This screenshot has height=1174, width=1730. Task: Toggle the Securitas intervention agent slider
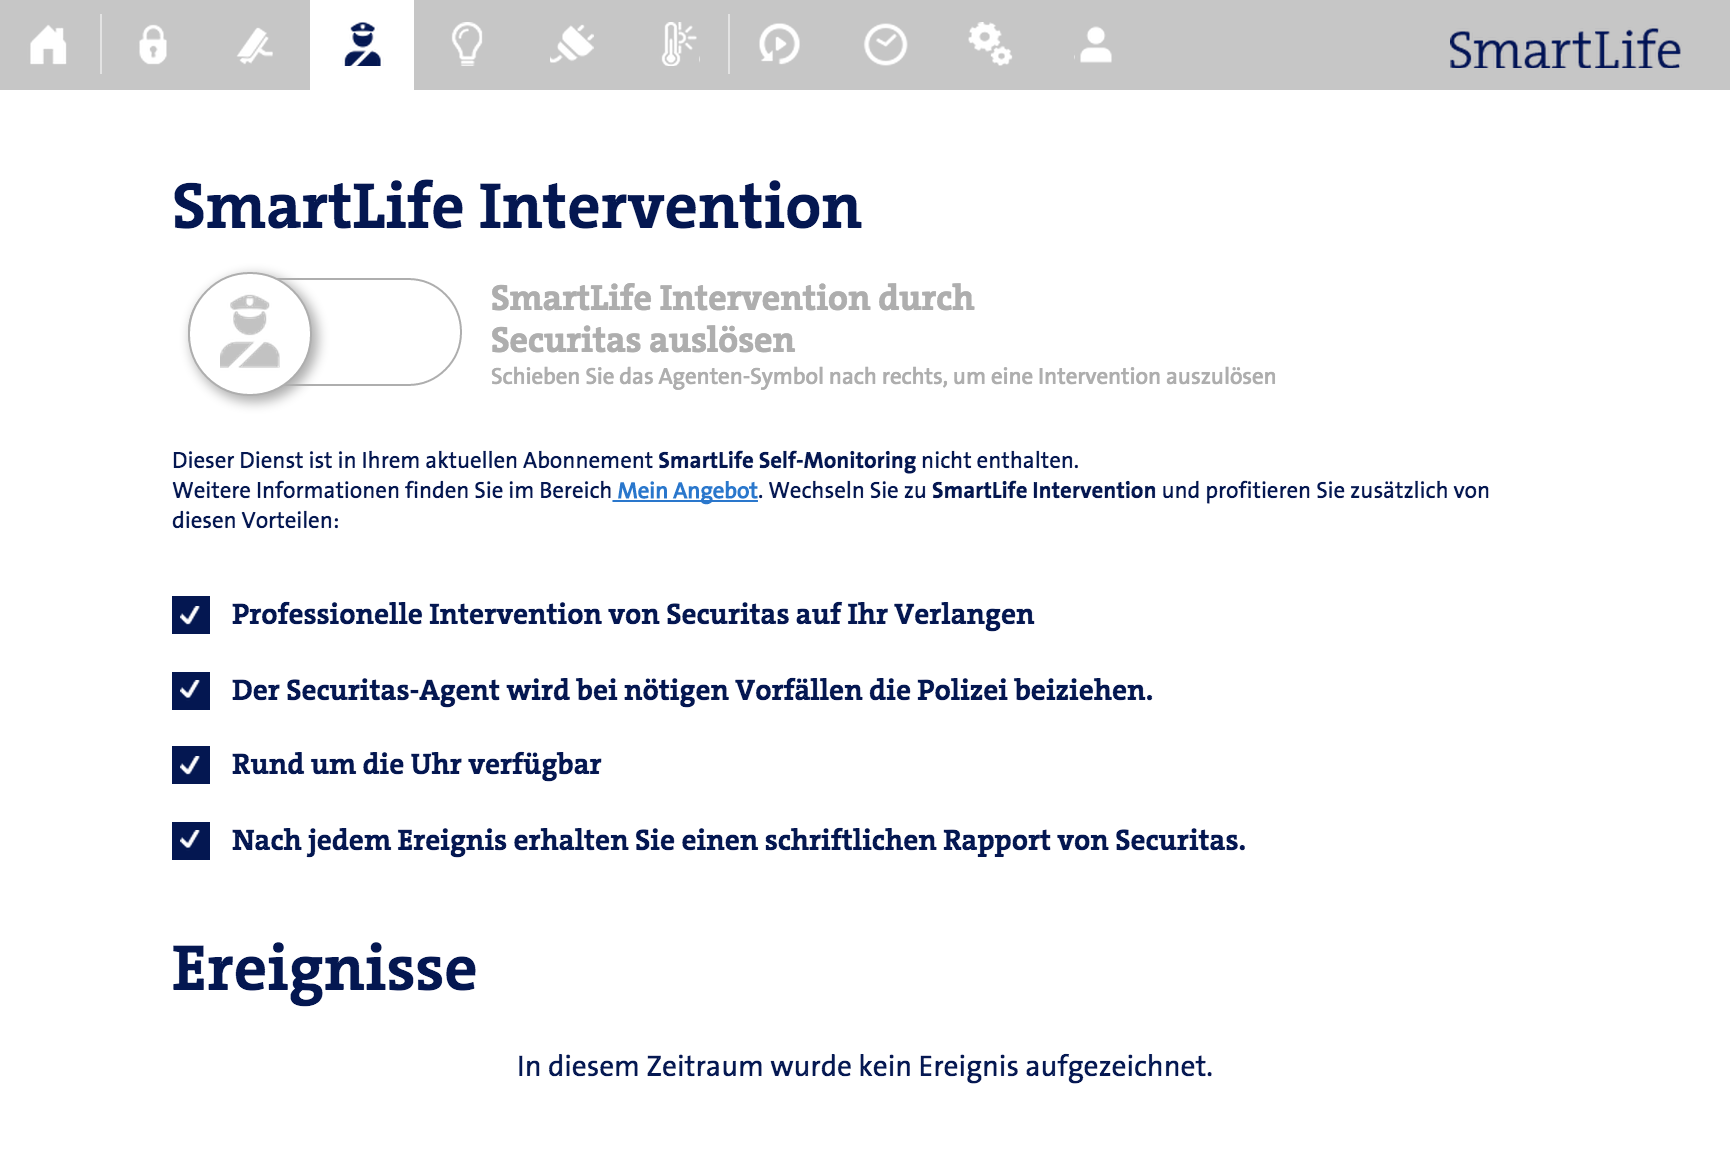[x=250, y=333]
